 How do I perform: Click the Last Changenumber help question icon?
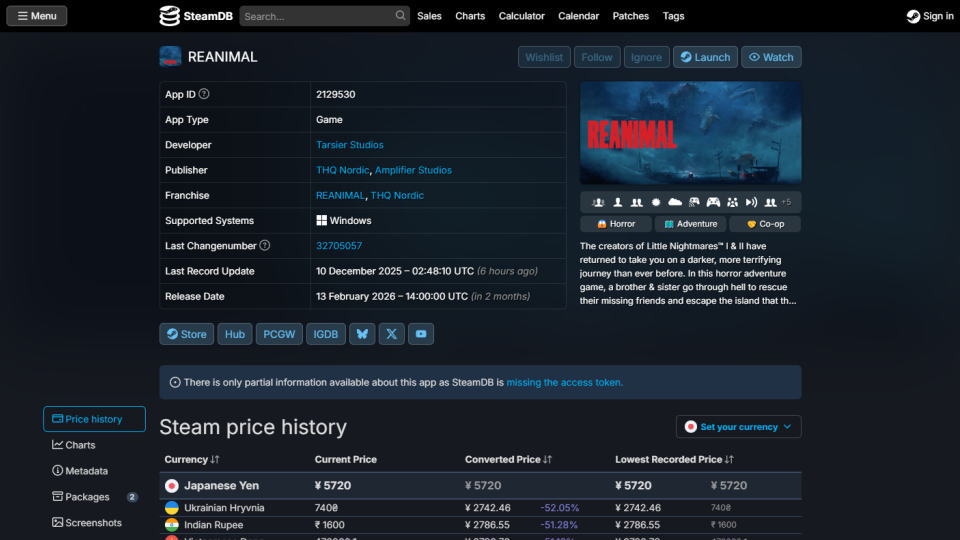point(264,245)
